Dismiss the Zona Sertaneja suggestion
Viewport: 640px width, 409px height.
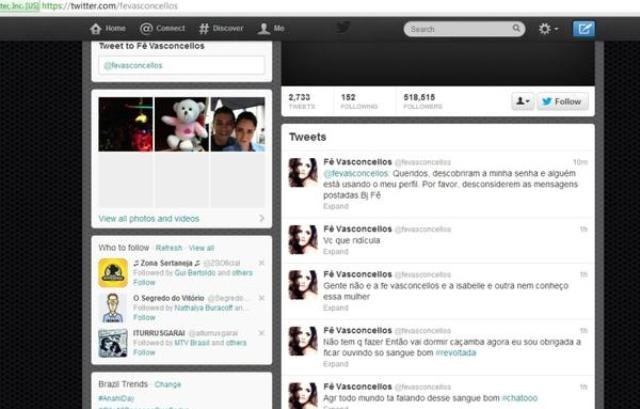click(x=262, y=263)
